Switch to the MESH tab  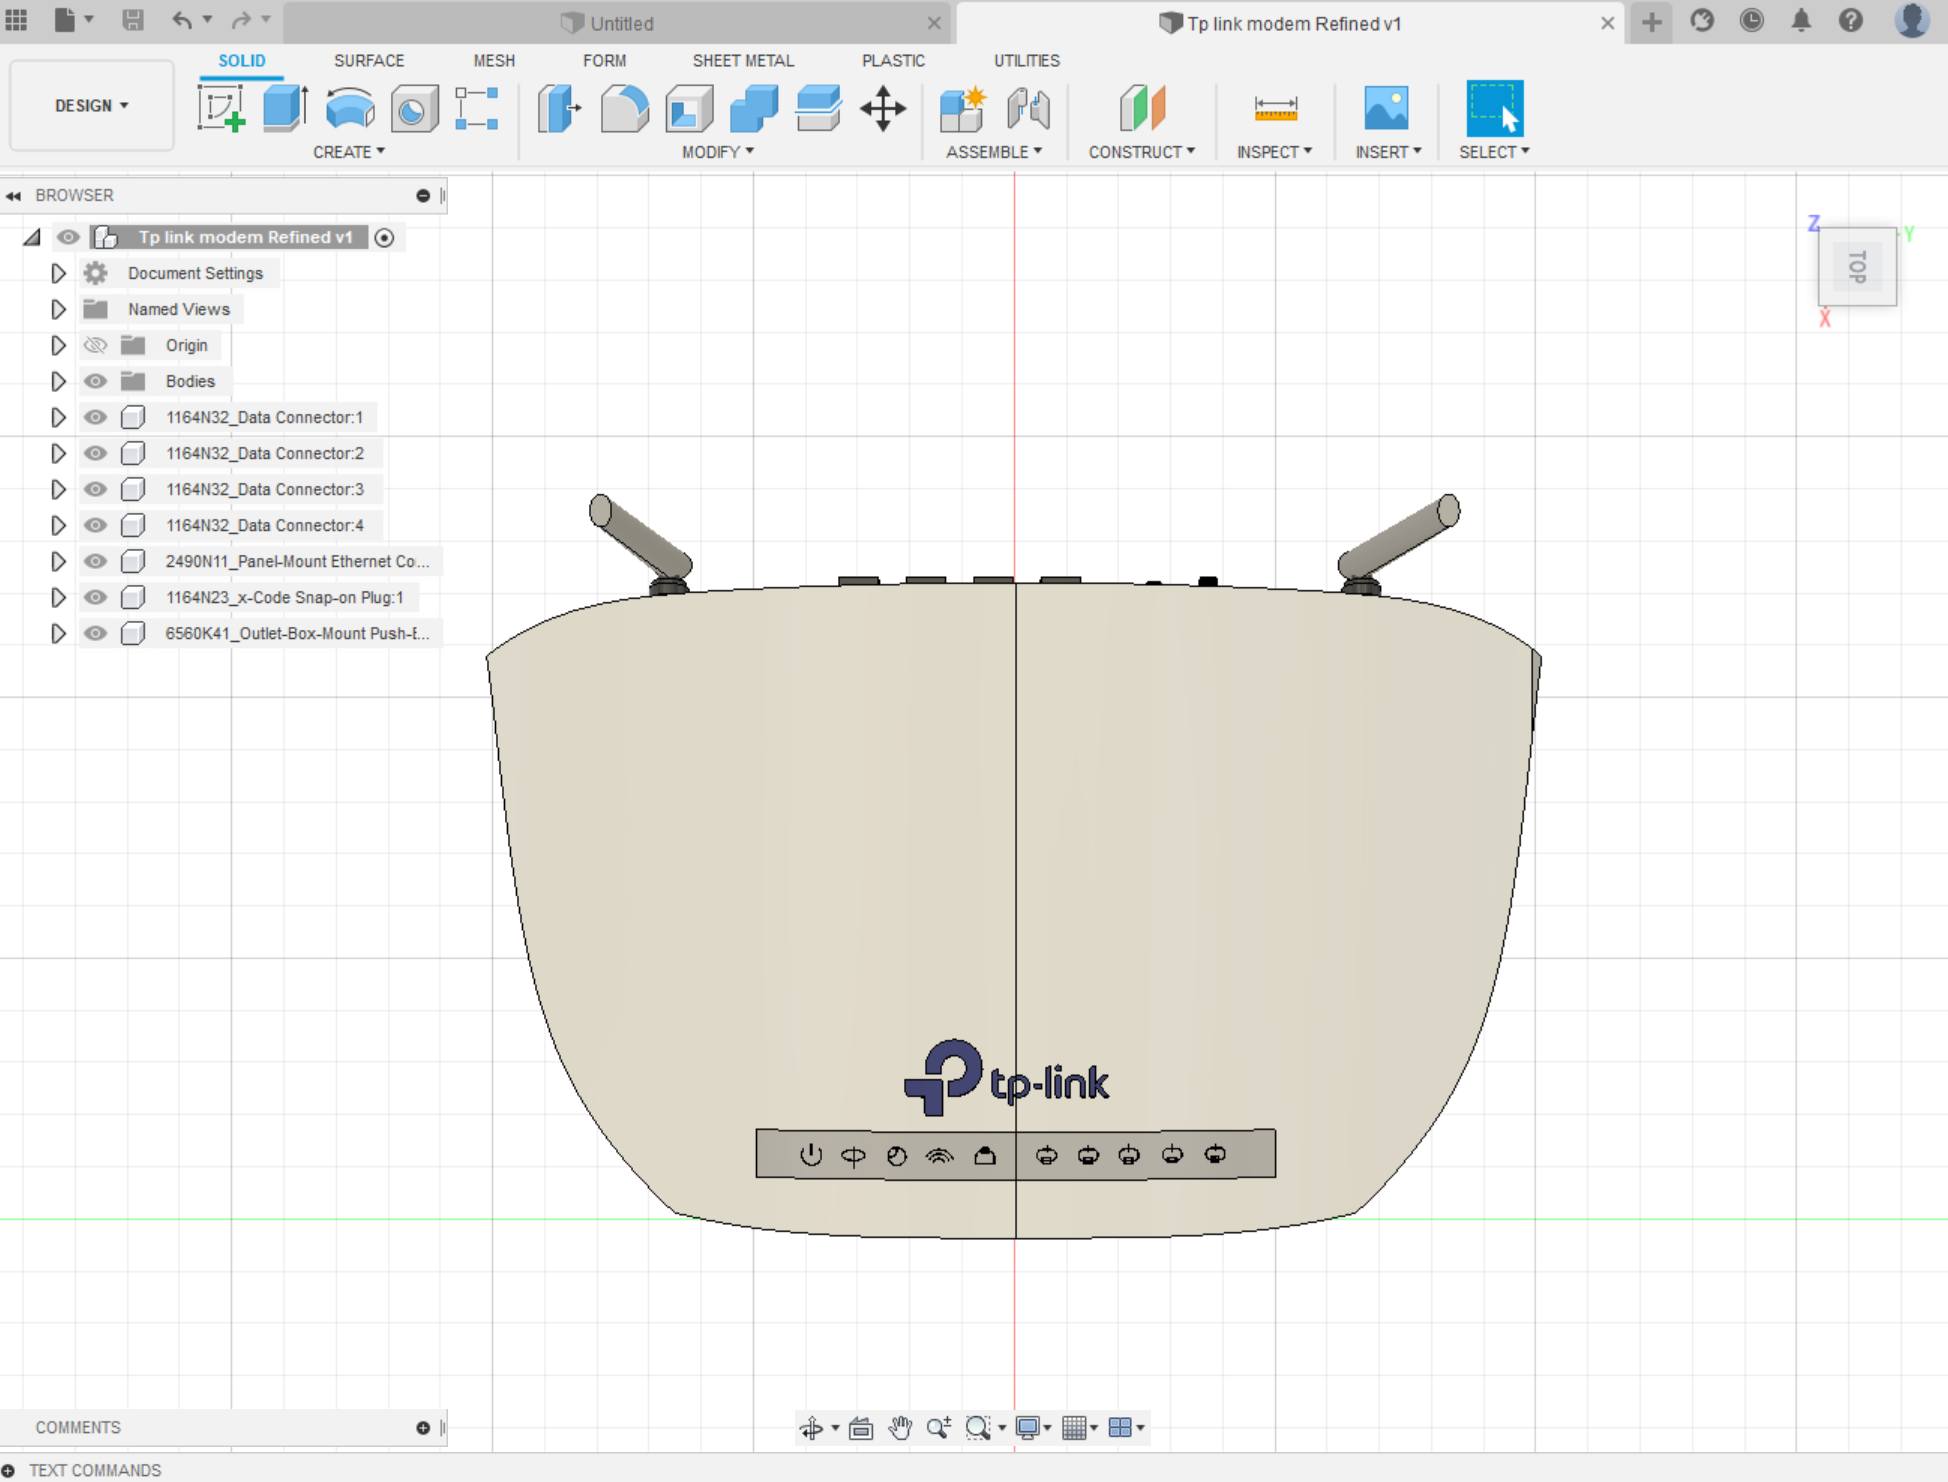(x=494, y=61)
